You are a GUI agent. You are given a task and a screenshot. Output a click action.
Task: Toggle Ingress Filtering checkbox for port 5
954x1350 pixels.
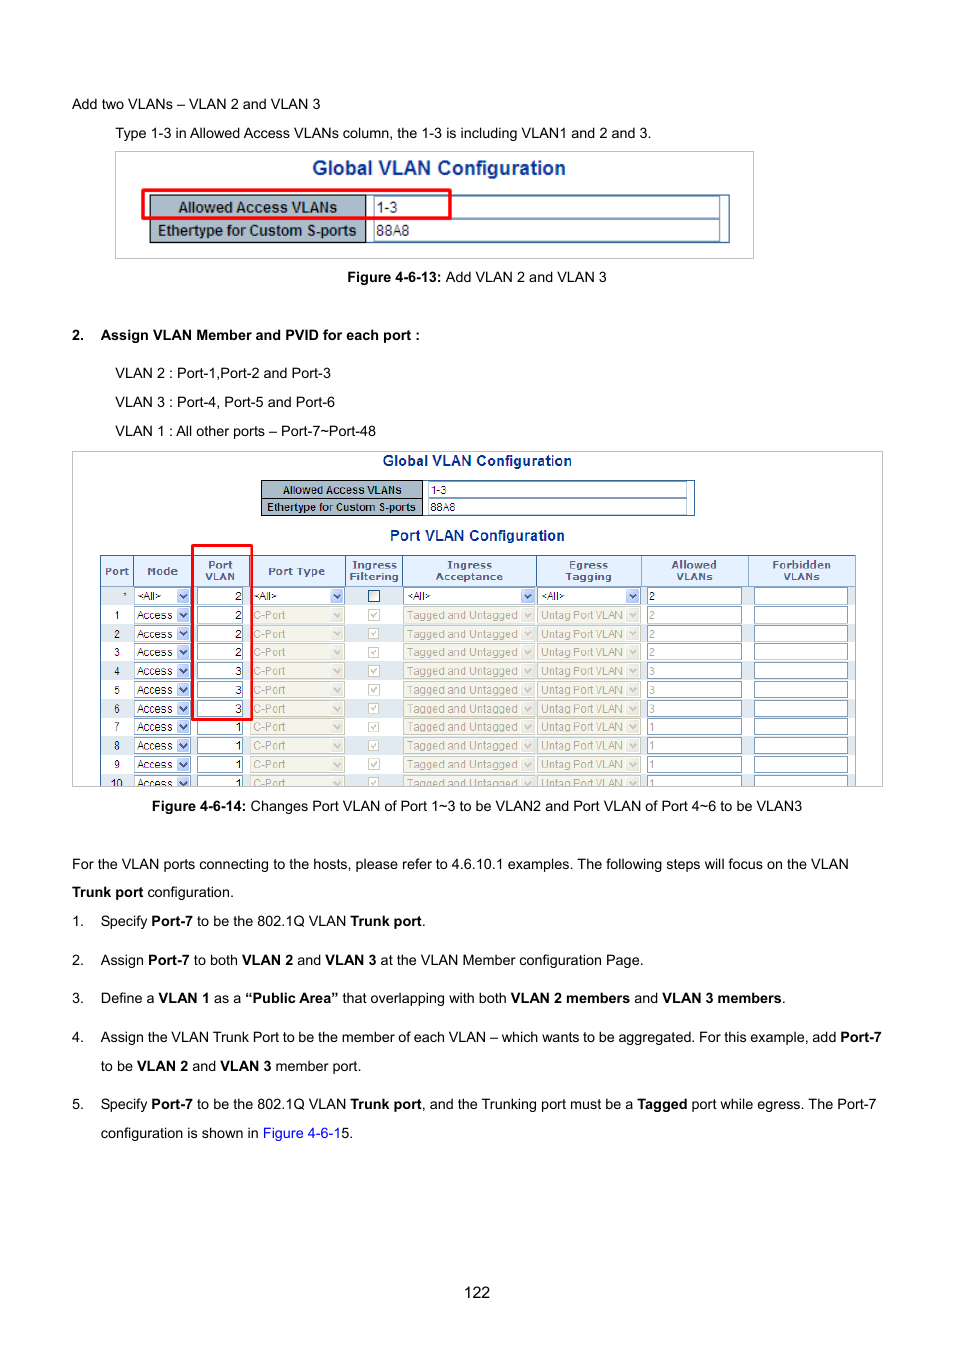(x=374, y=690)
